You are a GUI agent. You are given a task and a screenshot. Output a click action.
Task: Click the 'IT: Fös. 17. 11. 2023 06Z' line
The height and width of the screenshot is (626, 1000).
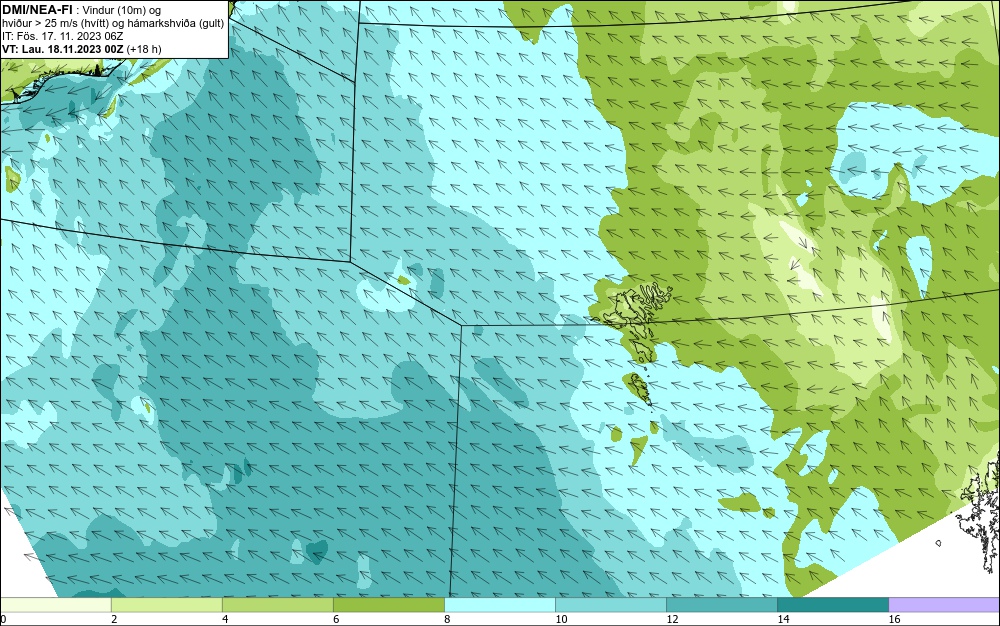pos(62,36)
